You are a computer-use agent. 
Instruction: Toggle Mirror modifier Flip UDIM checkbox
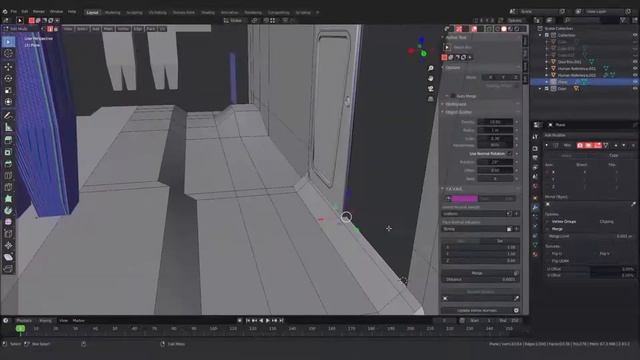[x=548, y=261]
